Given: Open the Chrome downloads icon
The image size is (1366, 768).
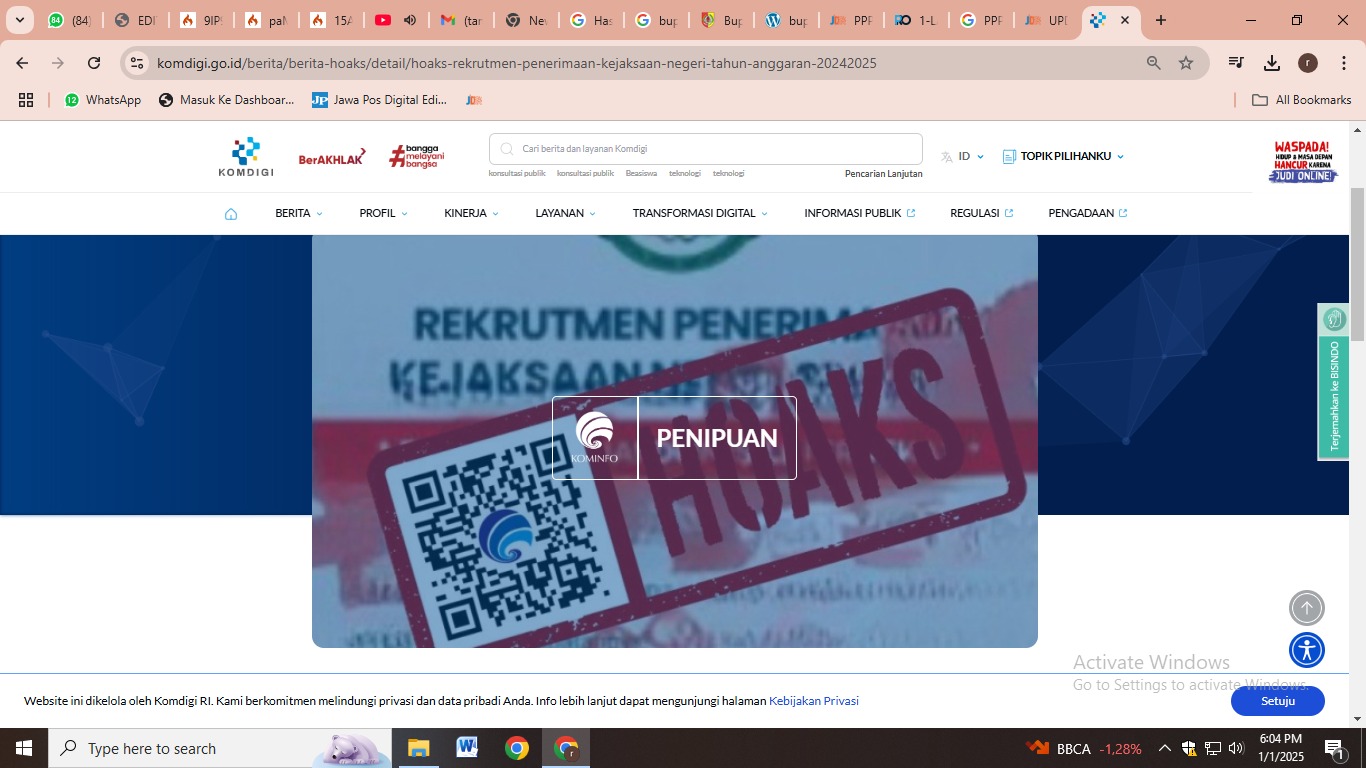Looking at the screenshot, I should point(1272,63).
